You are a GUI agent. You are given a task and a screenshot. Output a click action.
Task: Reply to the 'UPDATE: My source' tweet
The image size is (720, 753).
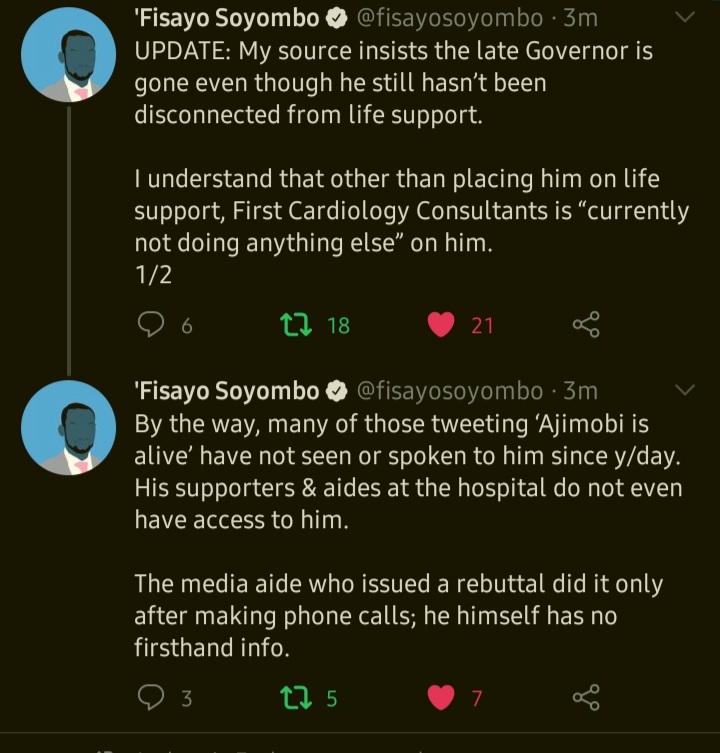pos(151,324)
